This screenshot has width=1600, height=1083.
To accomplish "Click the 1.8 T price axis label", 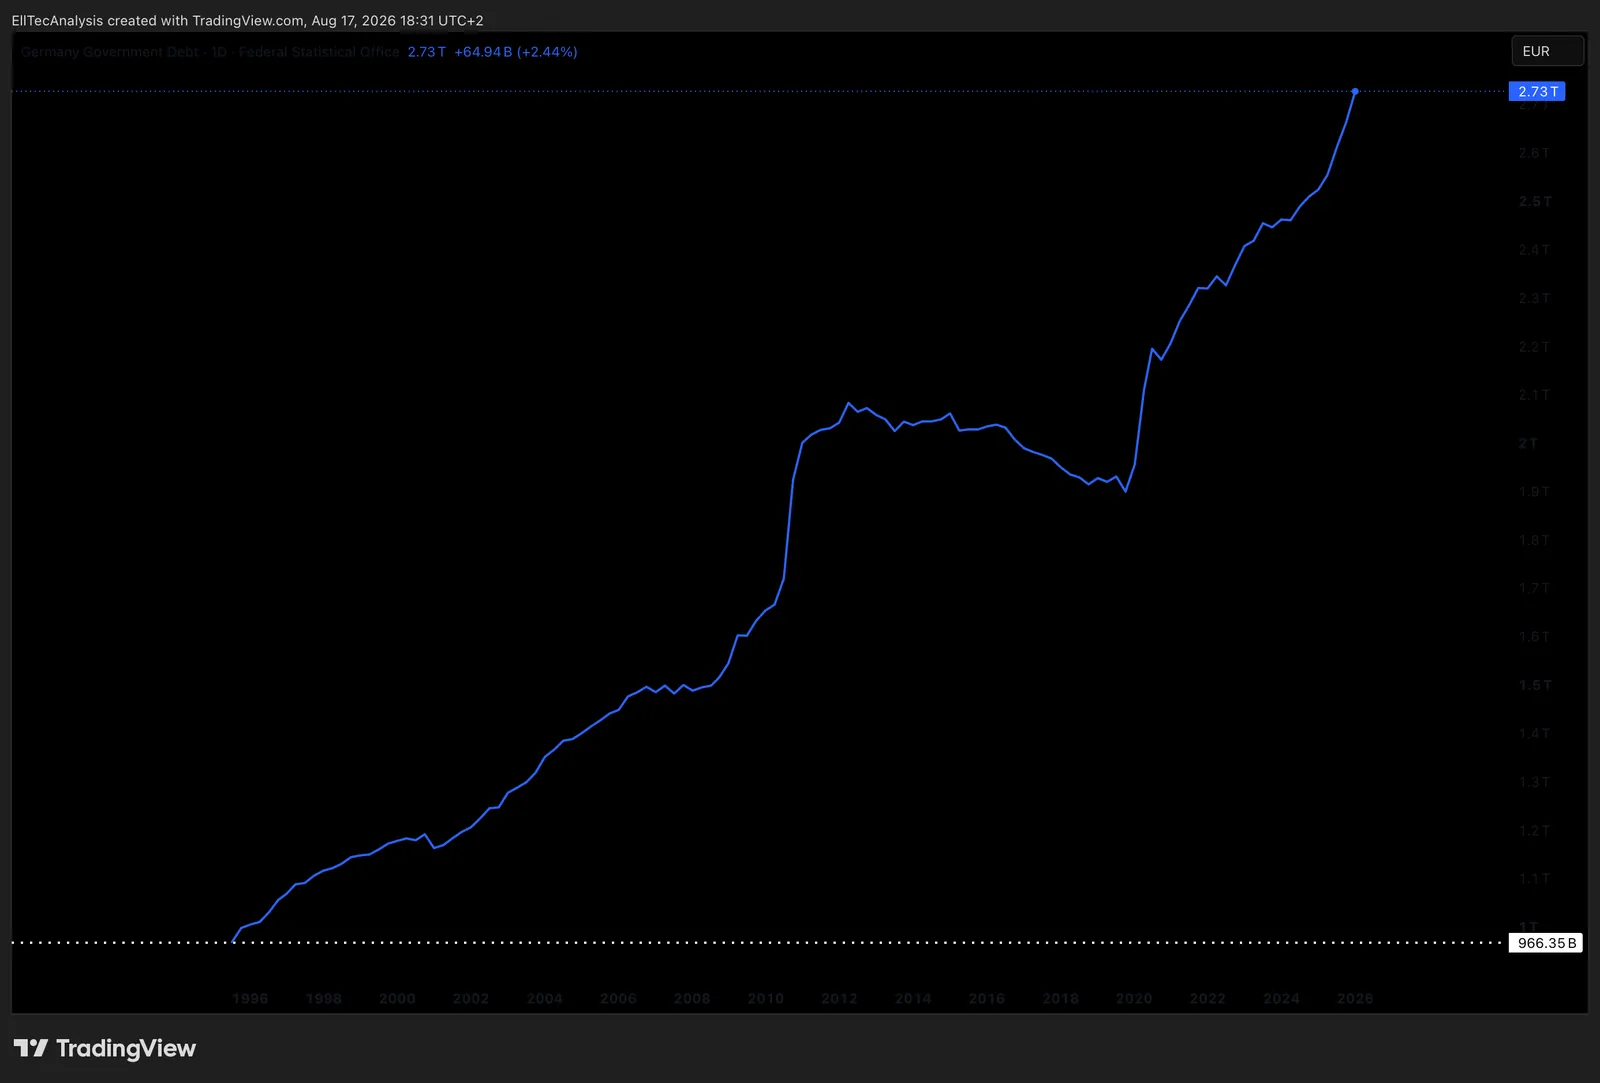I will coord(1534,540).
